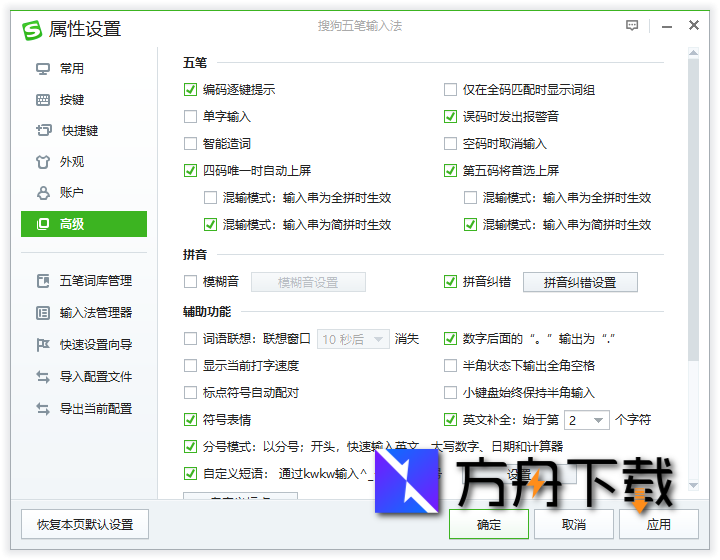The height and width of the screenshot is (560, 720).
Task: Open 拼音纠错设置
Action: [x=580, y=282]
